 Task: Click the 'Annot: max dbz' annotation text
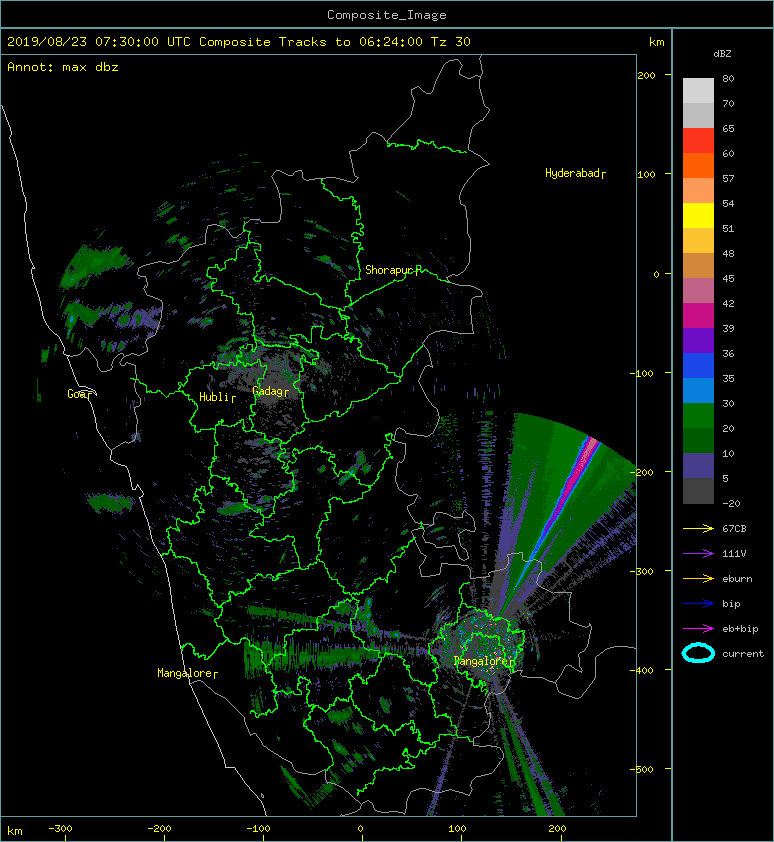(63, 67)
